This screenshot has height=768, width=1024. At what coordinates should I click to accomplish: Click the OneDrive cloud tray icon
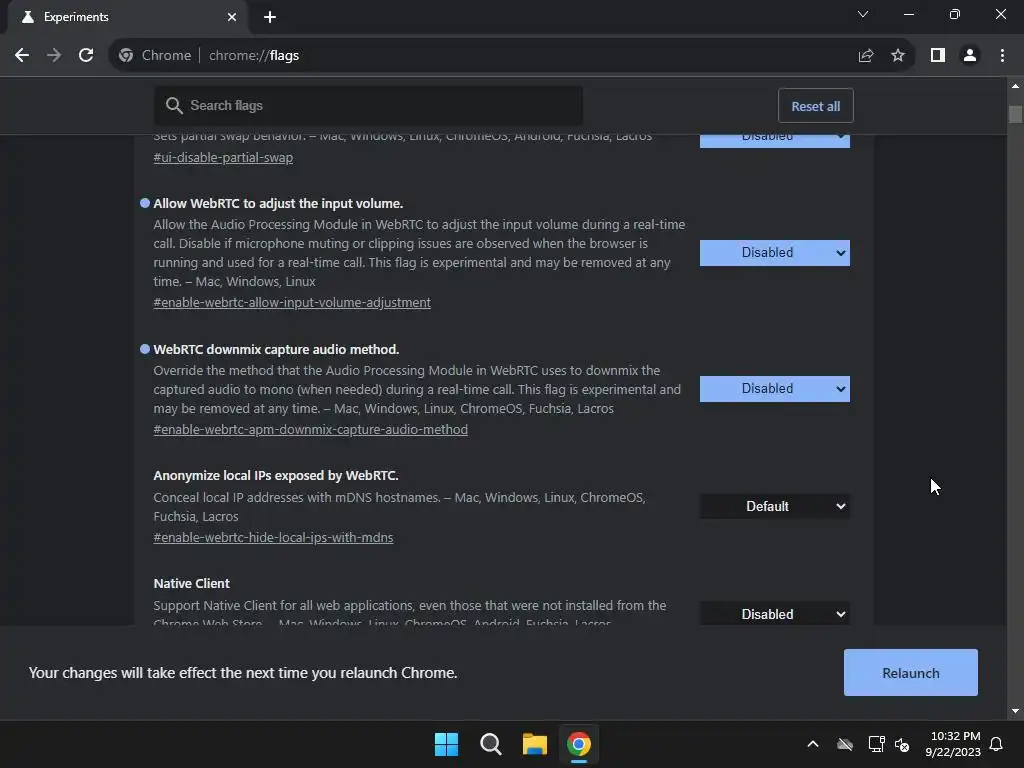tap(845, 744)
